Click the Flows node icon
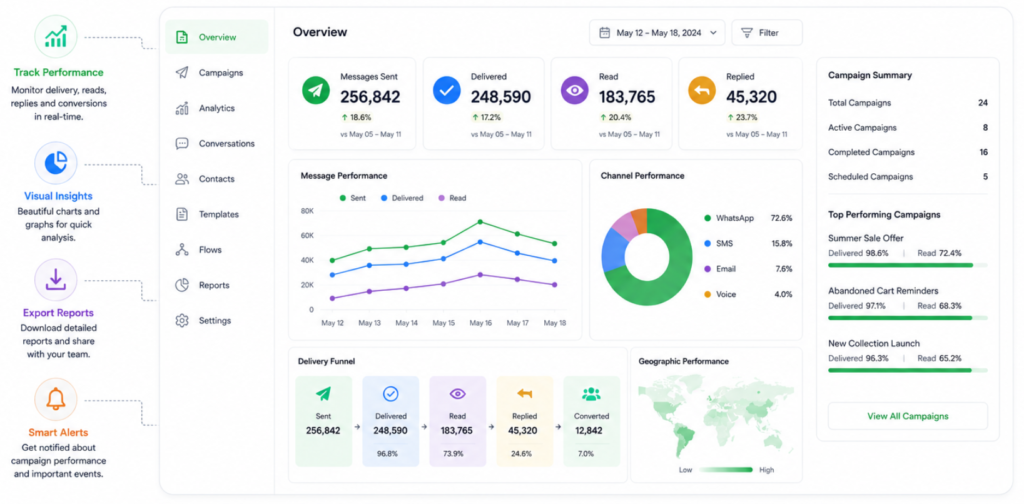The width and height of the screenshot is (1024, 504). (182, 249)
